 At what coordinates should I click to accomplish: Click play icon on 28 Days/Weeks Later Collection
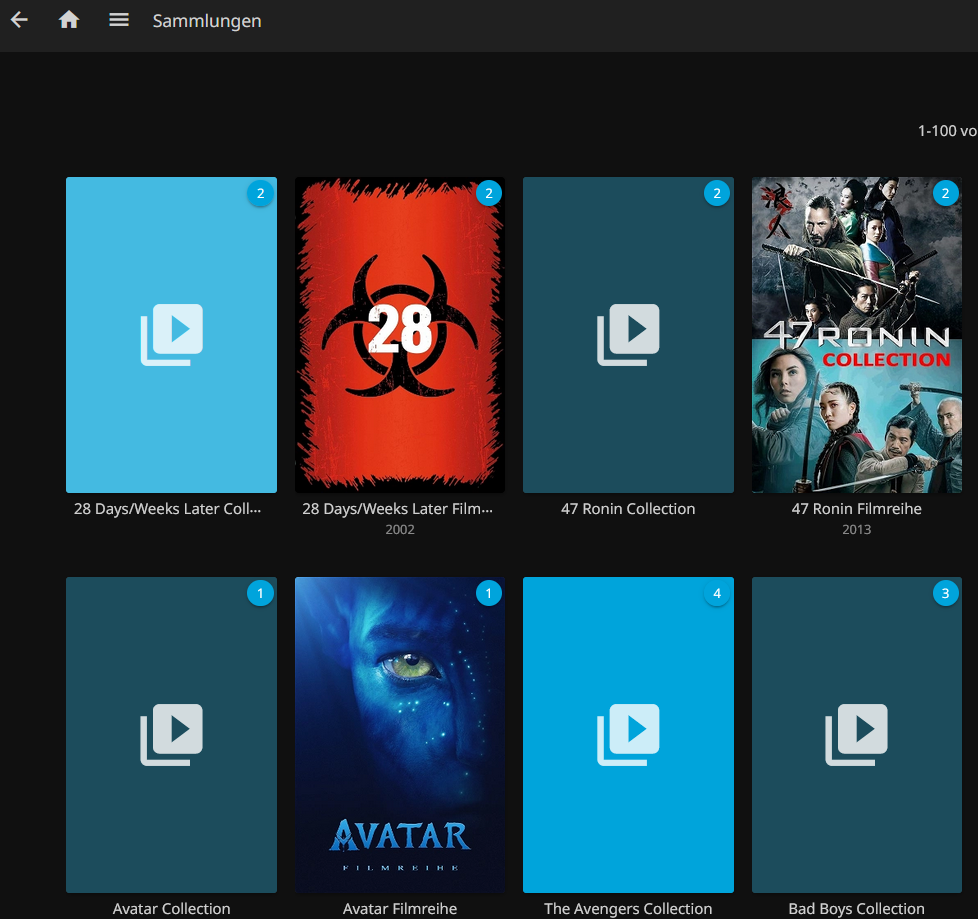tap(171, 334)
